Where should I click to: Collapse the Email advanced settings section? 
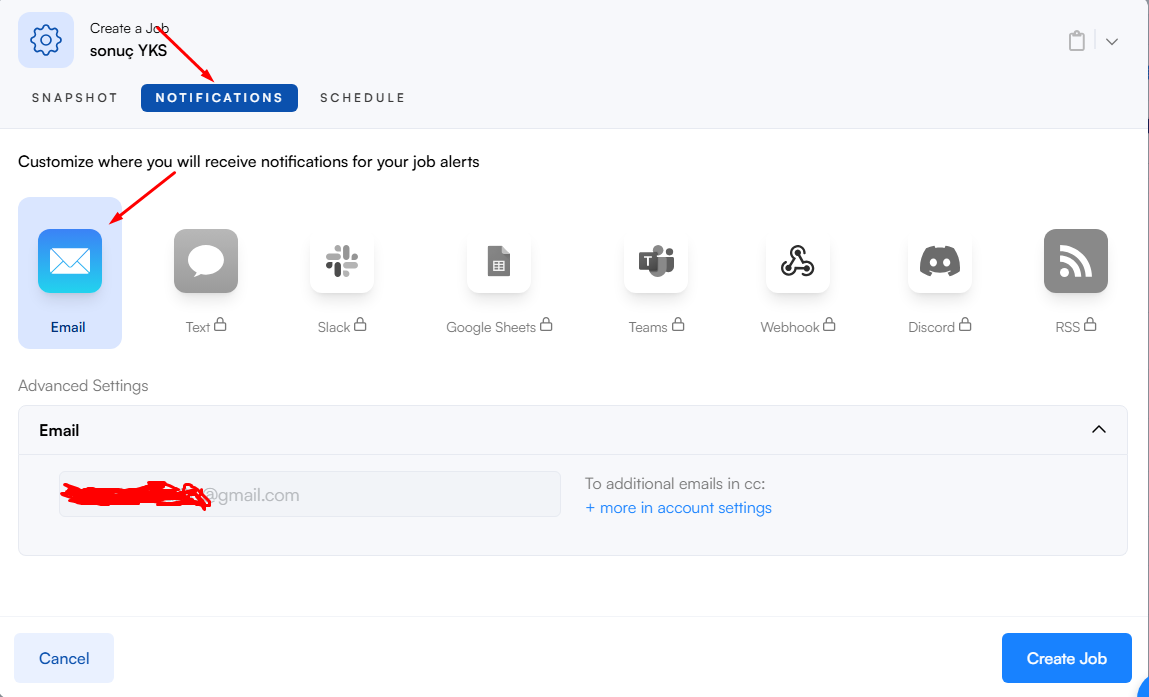point(1099,430)
